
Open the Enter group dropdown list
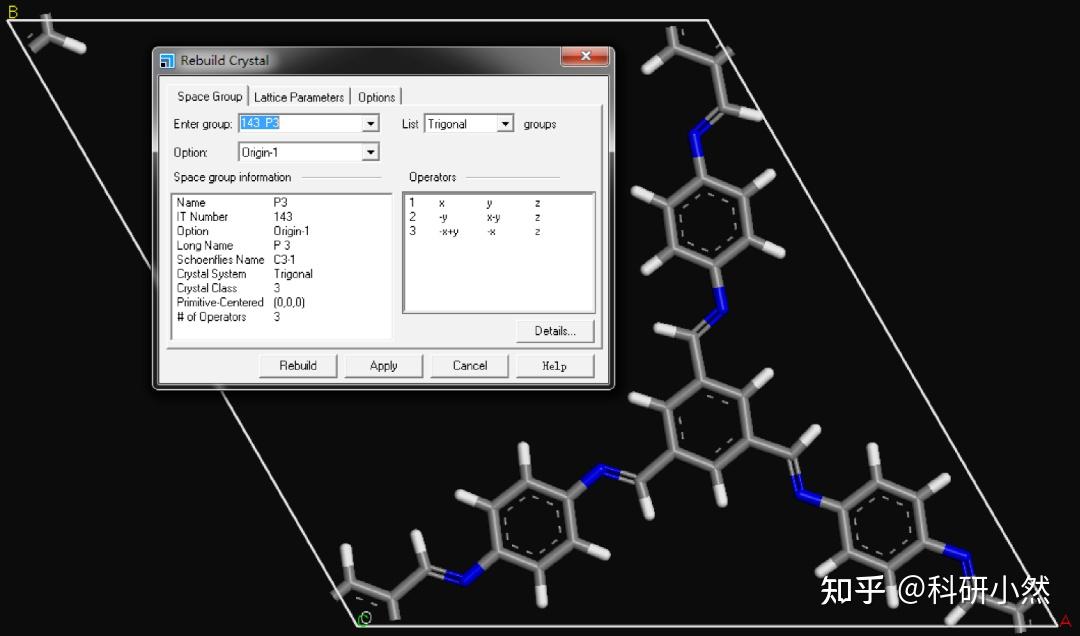(370, 123)
